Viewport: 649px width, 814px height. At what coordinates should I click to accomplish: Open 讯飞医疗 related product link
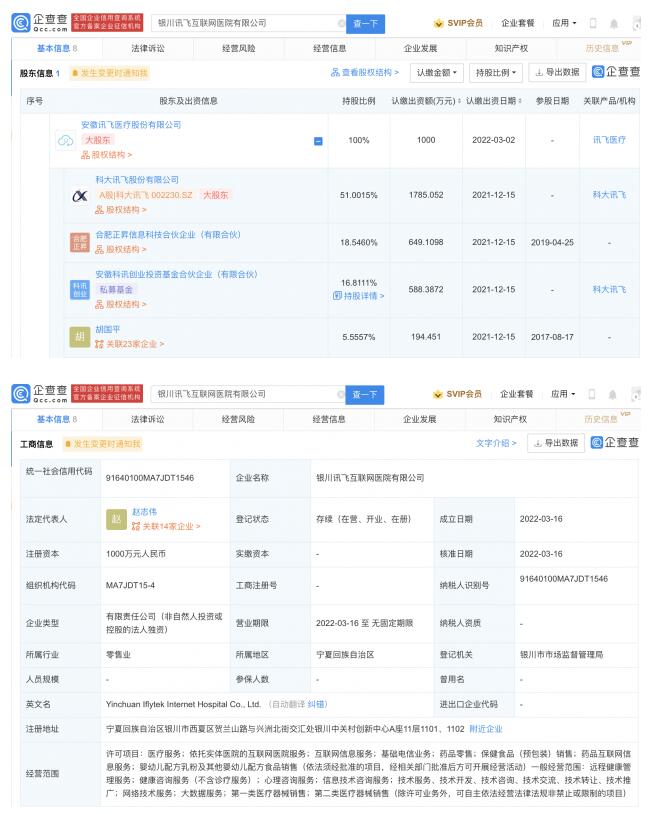coord(609,140)
